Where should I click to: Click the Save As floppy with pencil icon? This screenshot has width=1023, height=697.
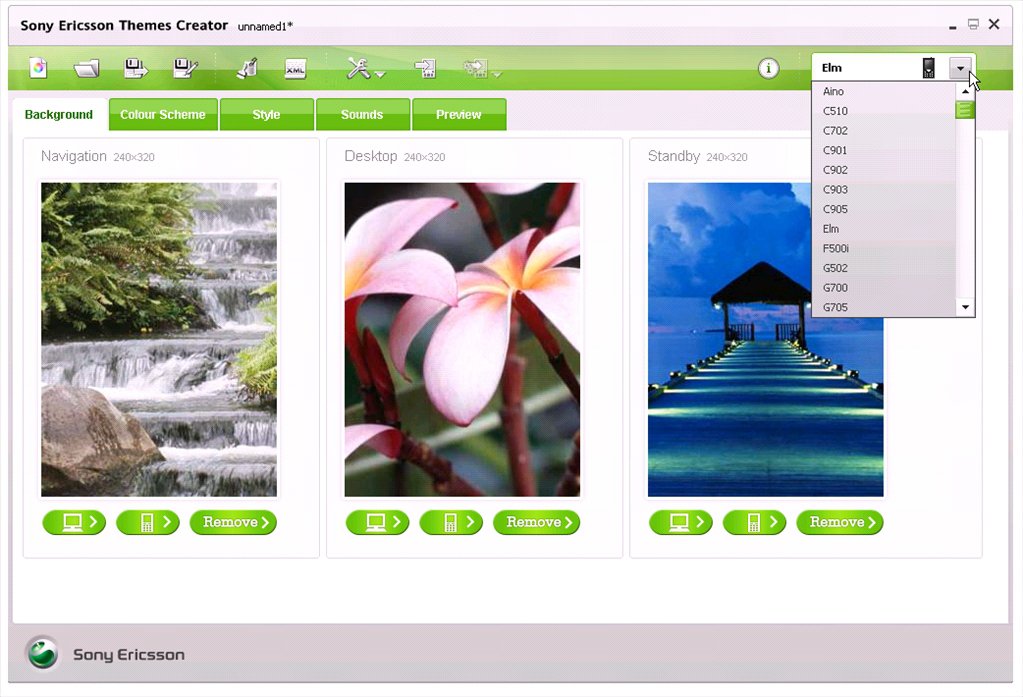(185, 68)
